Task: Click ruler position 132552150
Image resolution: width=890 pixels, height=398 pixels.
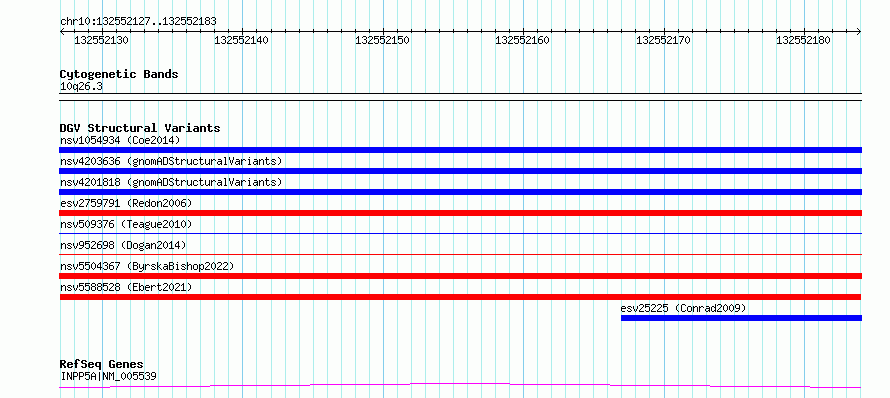Action: [x=383, y=40]
